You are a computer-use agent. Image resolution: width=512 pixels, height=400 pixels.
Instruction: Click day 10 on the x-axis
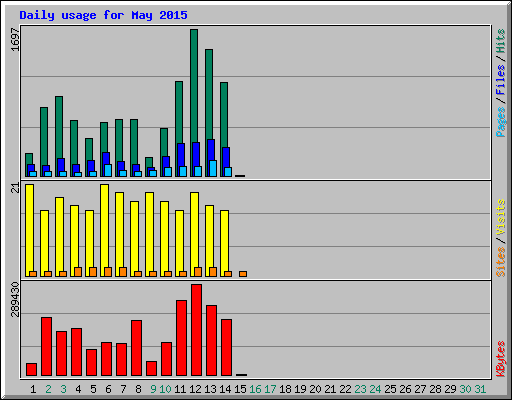165,389
